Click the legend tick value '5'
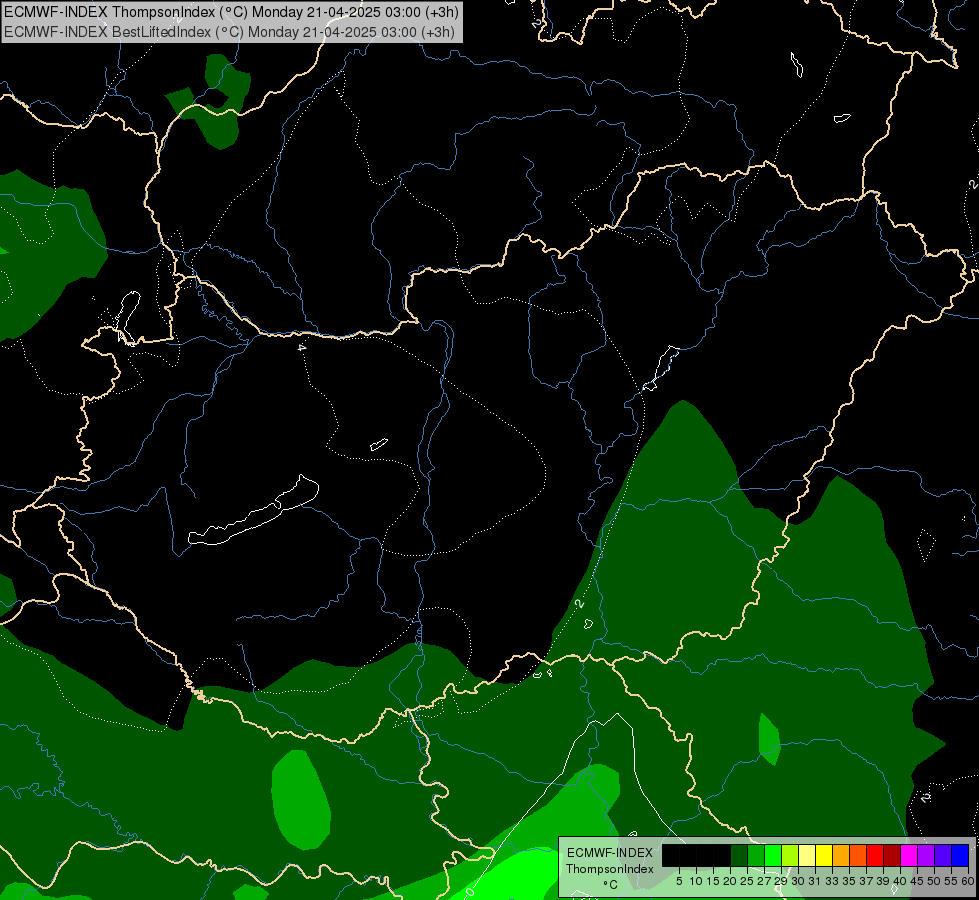979x900 pixels. 679,881
